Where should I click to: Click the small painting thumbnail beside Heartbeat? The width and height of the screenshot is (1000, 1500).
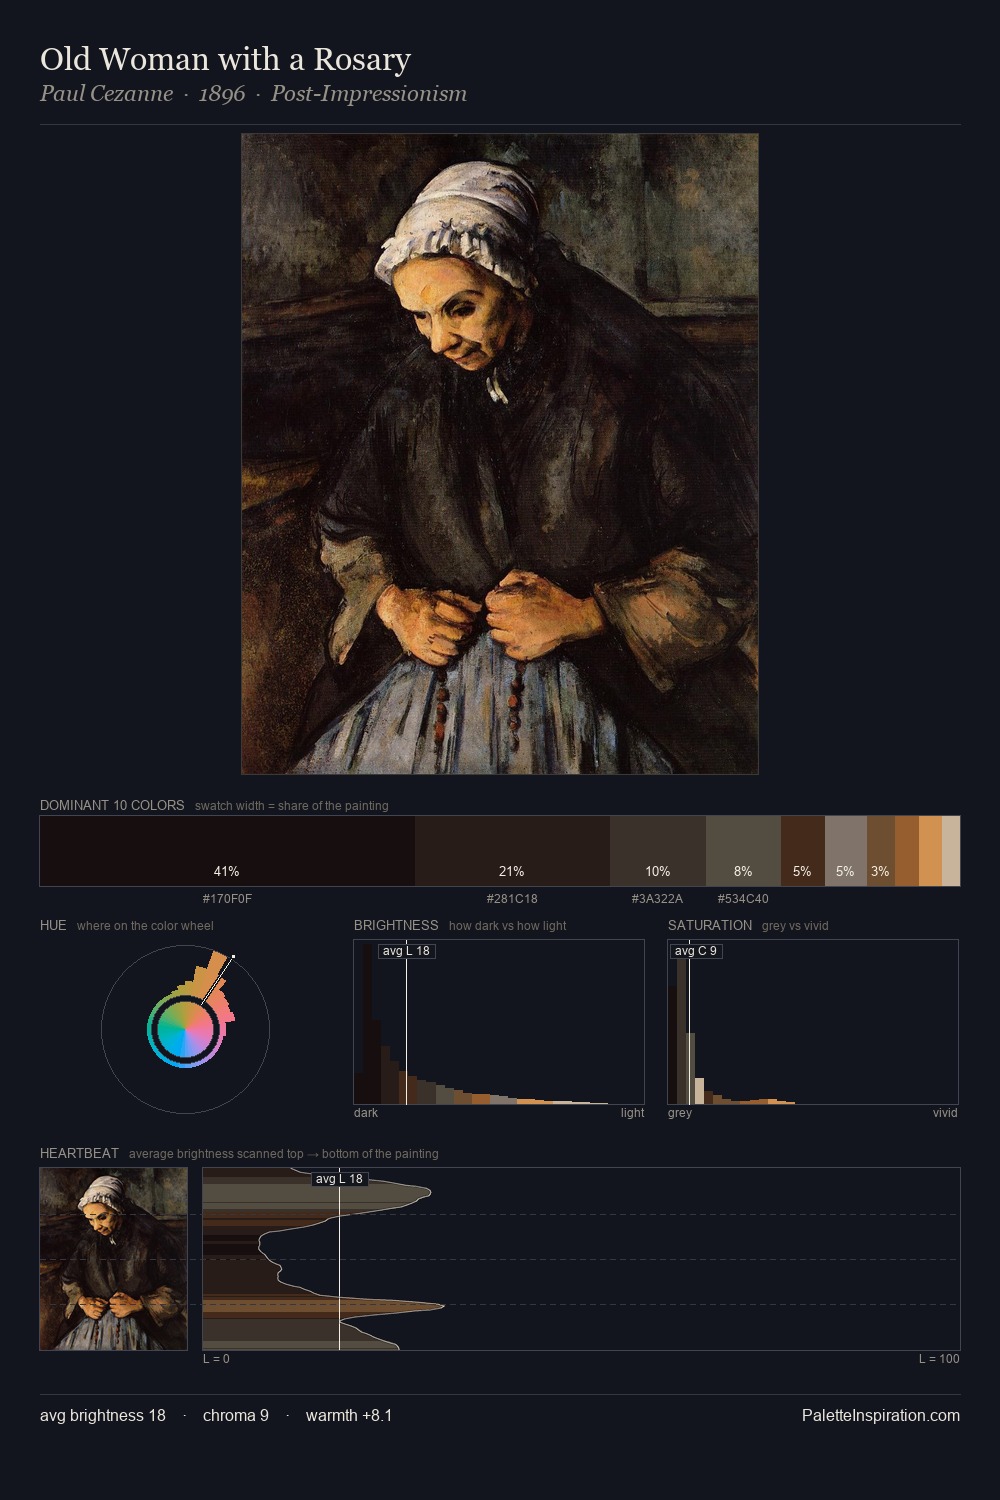(114, 1259)
